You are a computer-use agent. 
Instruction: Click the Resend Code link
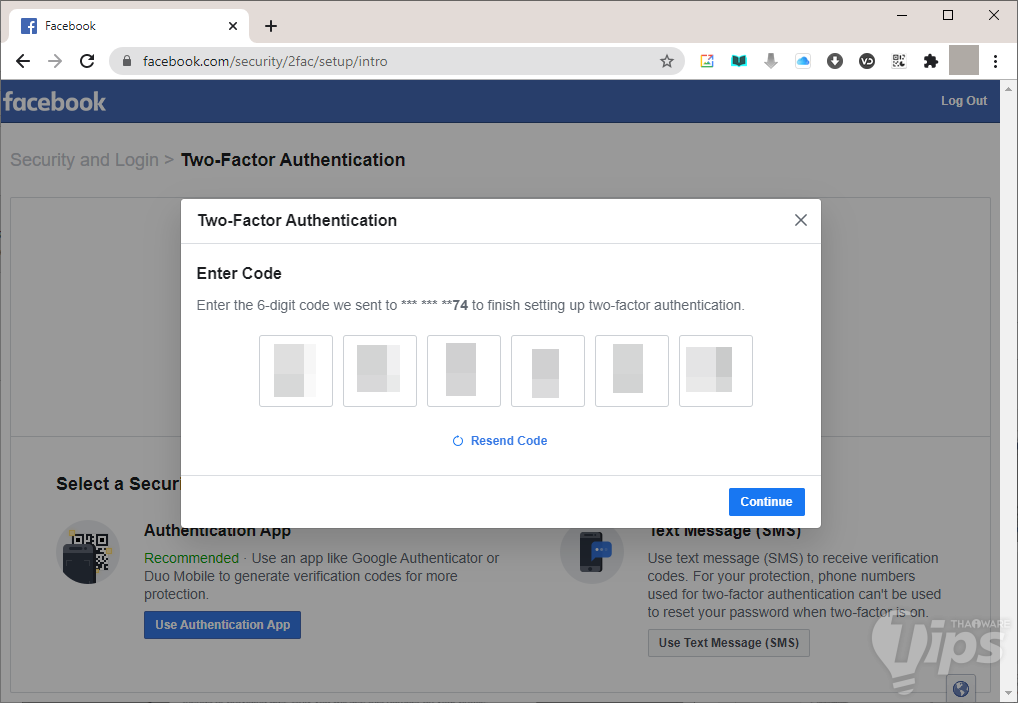click(509, 441)
